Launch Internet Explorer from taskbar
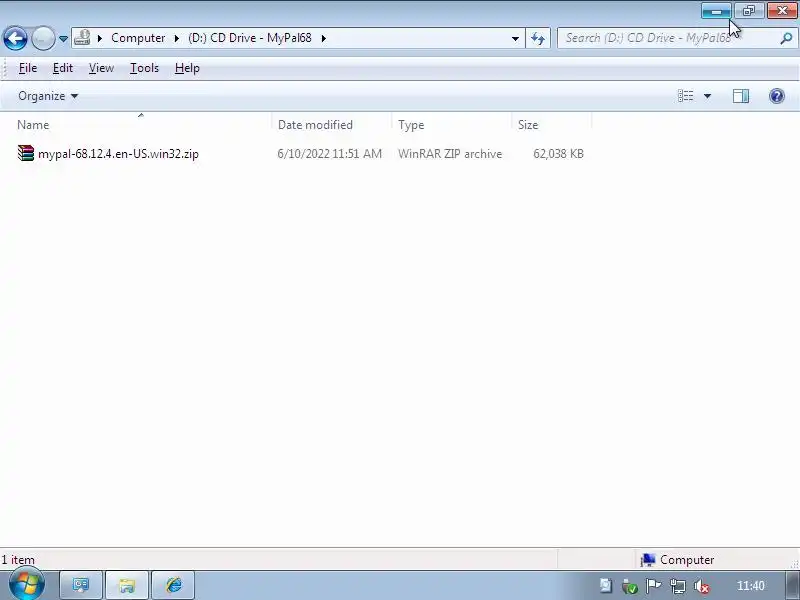The height and width of the screenshot is (600, 800). [173, 585]
